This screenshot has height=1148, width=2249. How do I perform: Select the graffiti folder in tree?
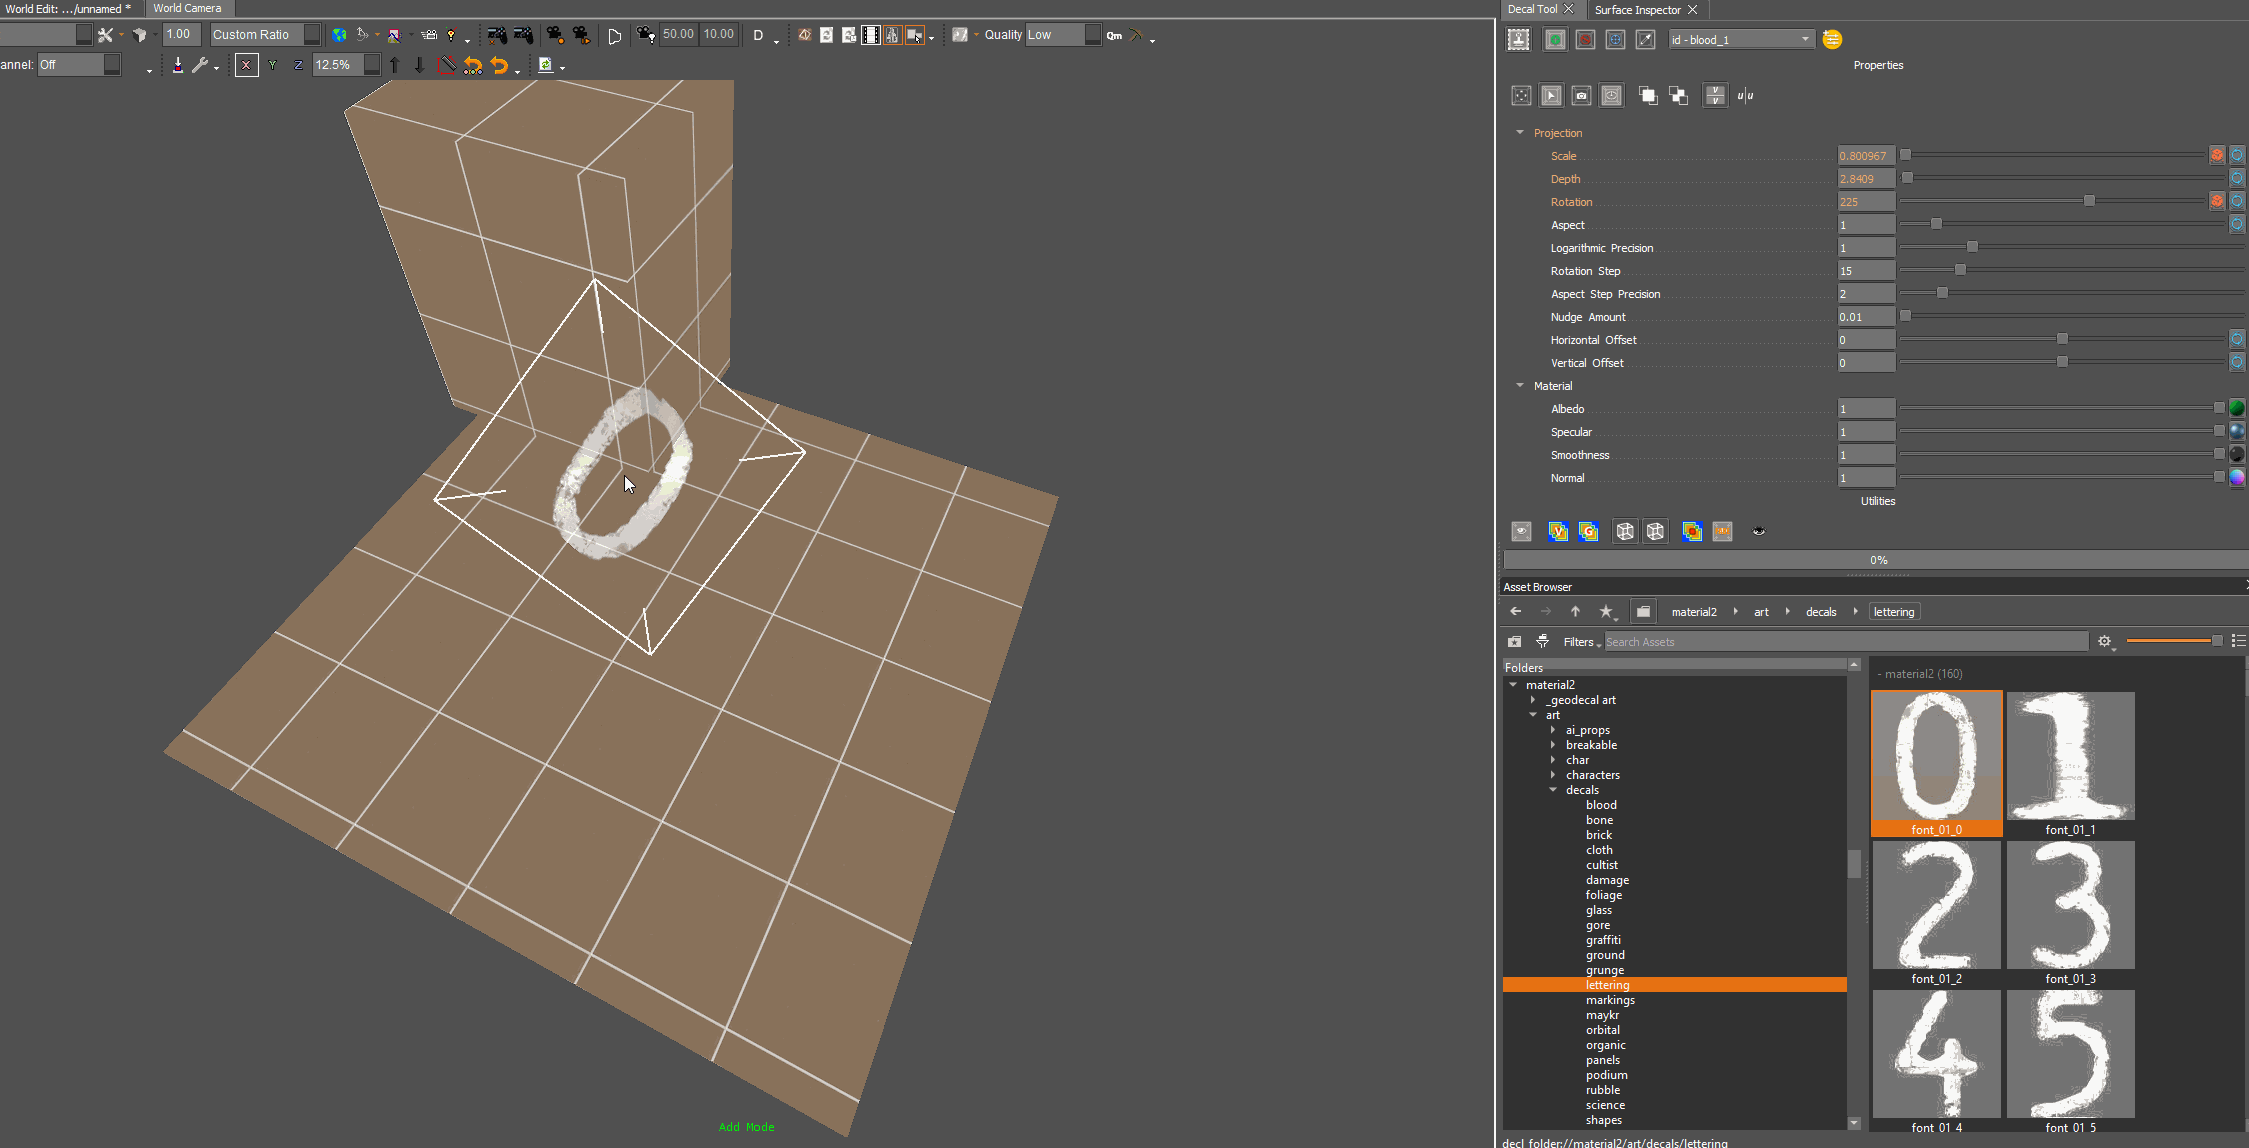tap(1603, 940)
